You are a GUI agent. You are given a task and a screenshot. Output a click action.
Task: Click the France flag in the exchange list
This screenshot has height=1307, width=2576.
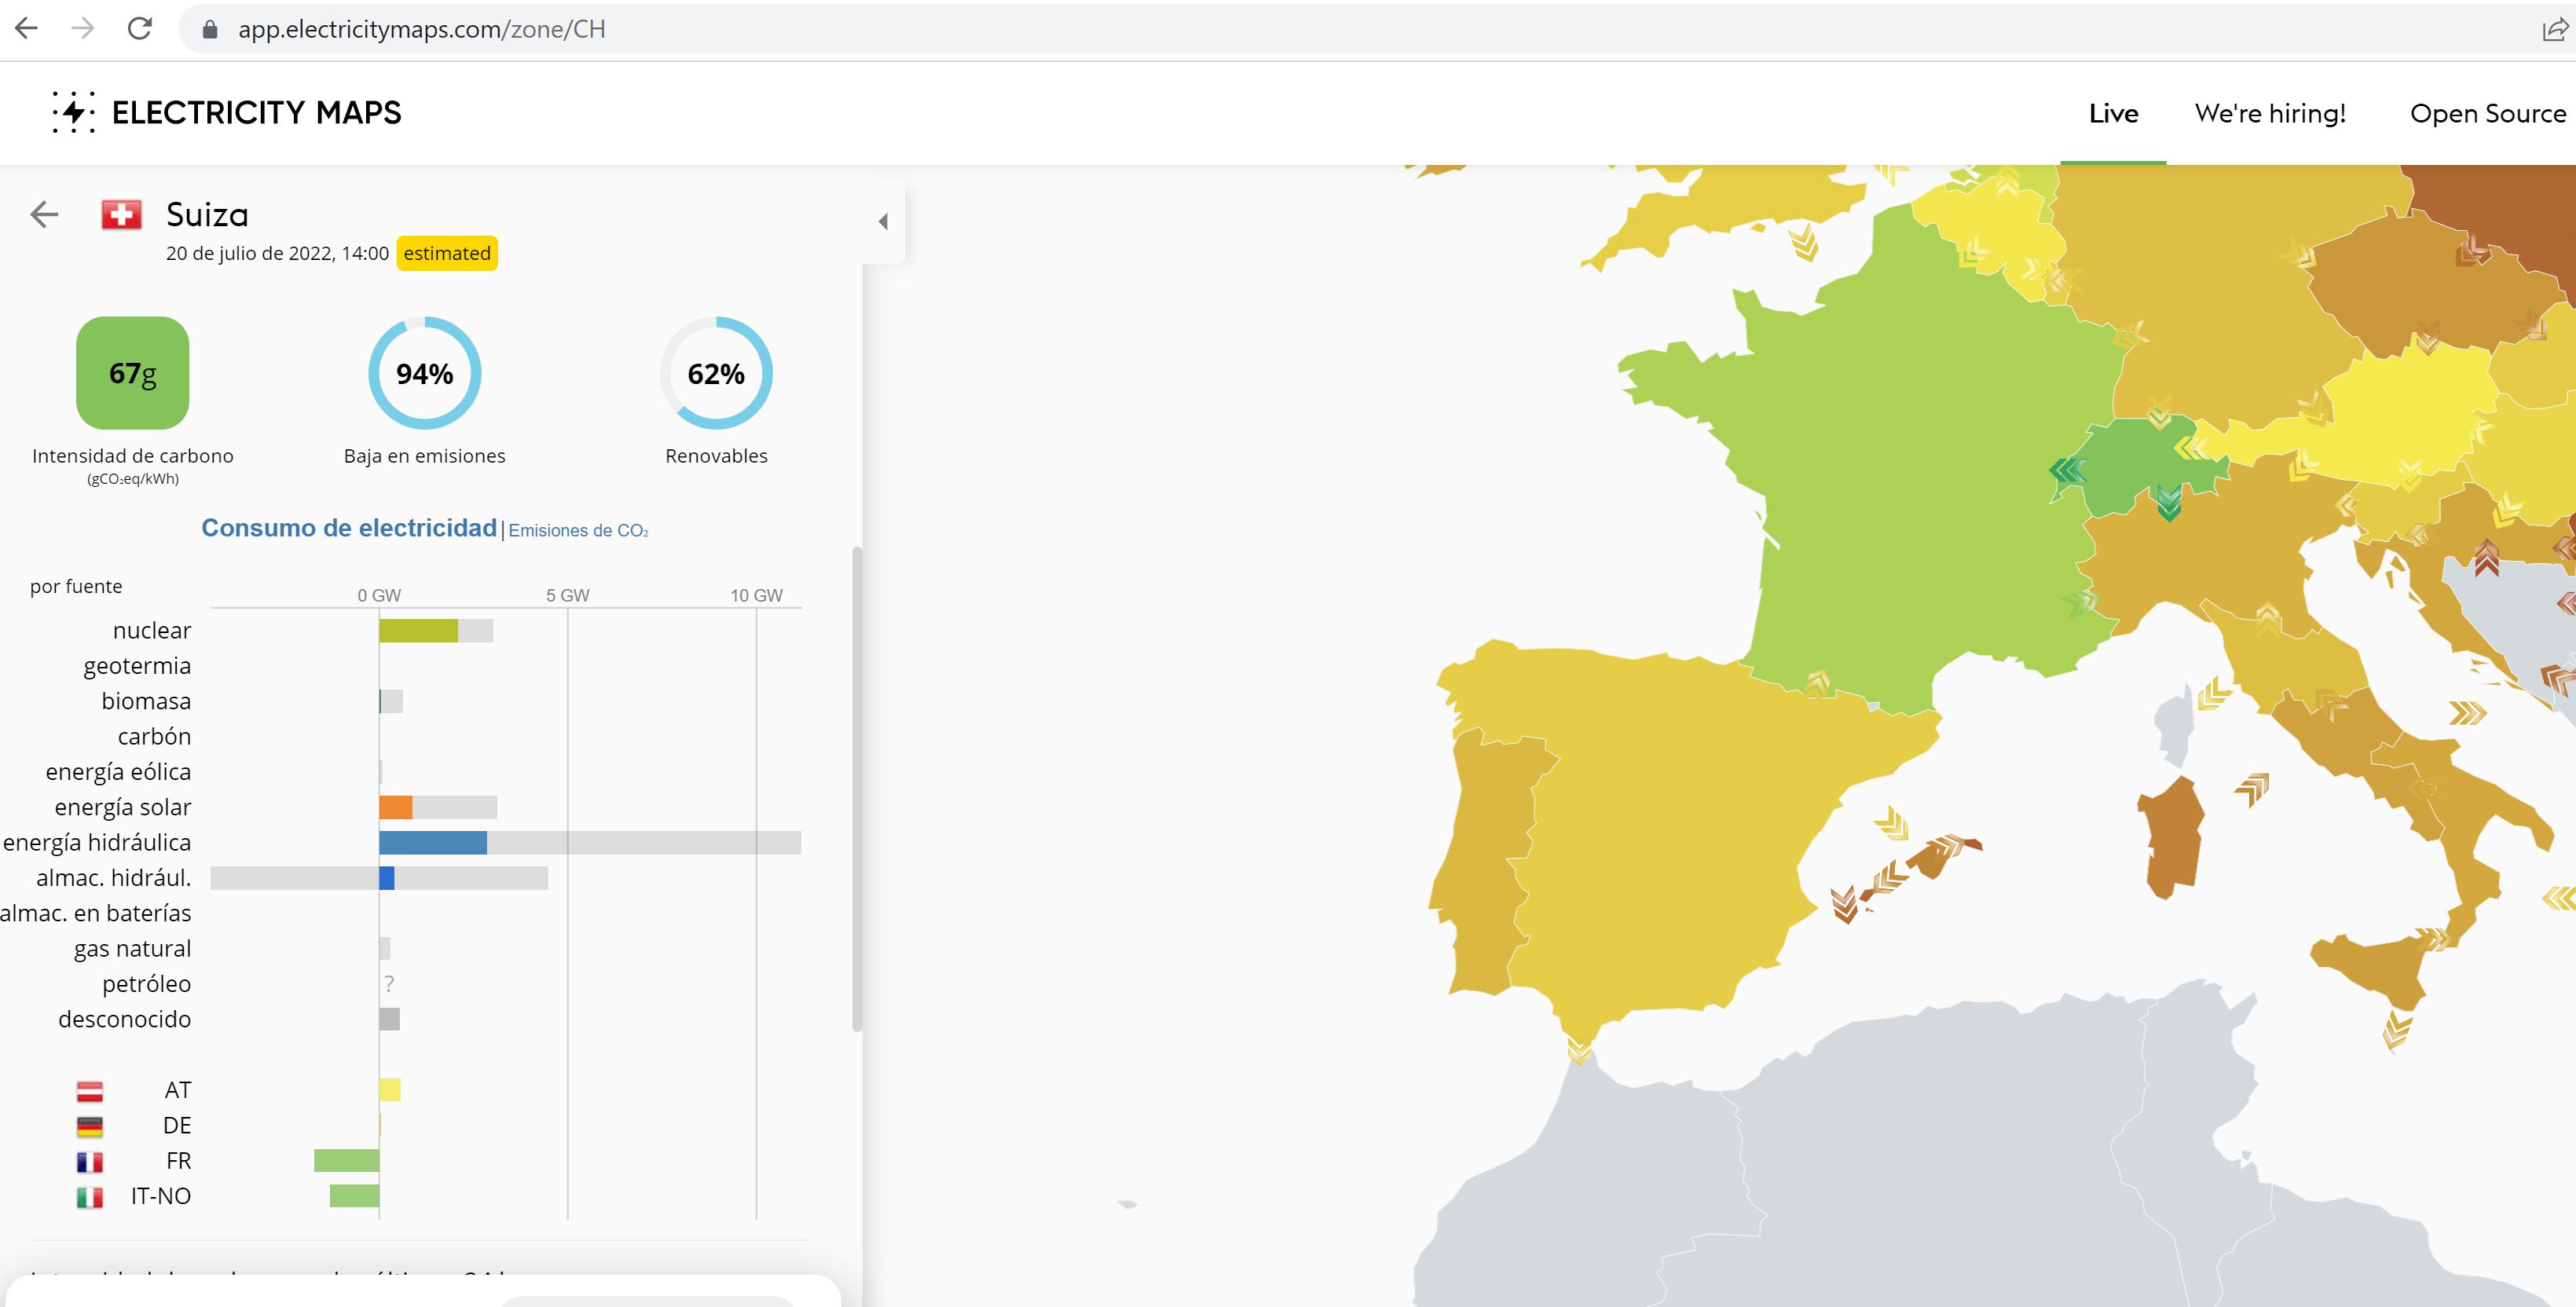[90, 1161]
